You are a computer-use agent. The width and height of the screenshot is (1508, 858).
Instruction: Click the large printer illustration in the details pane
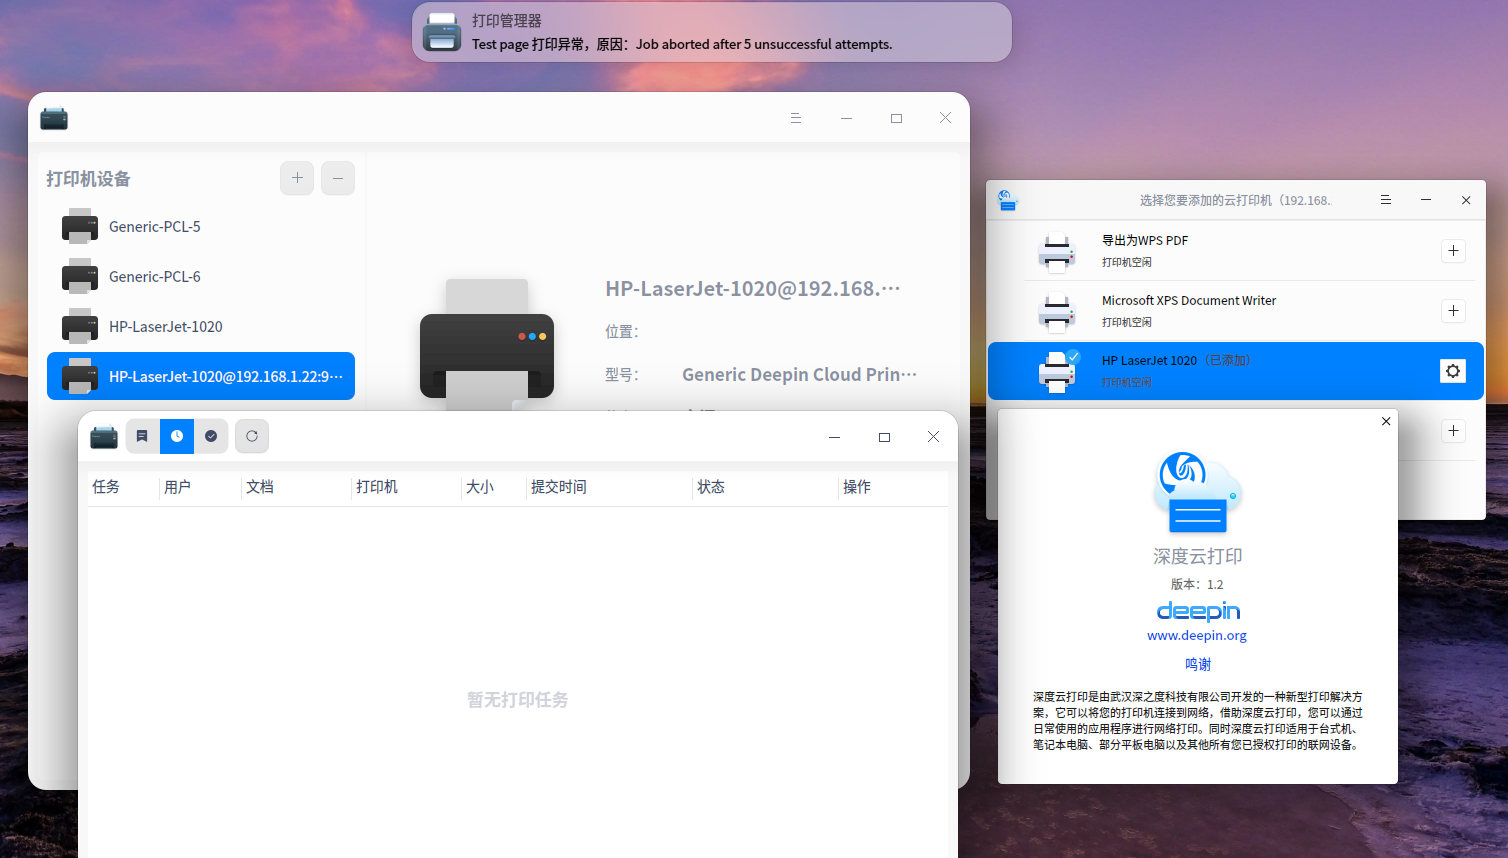point(487,343)
